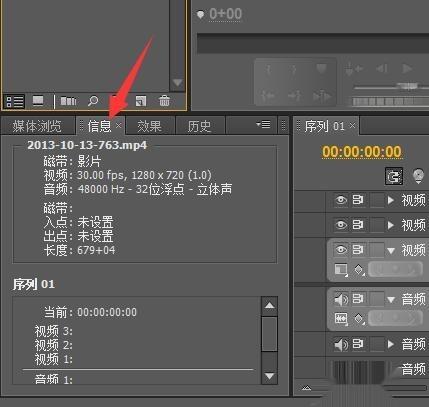Click Step Back in source monitor
429x407 pixels.
click(382, 69)
